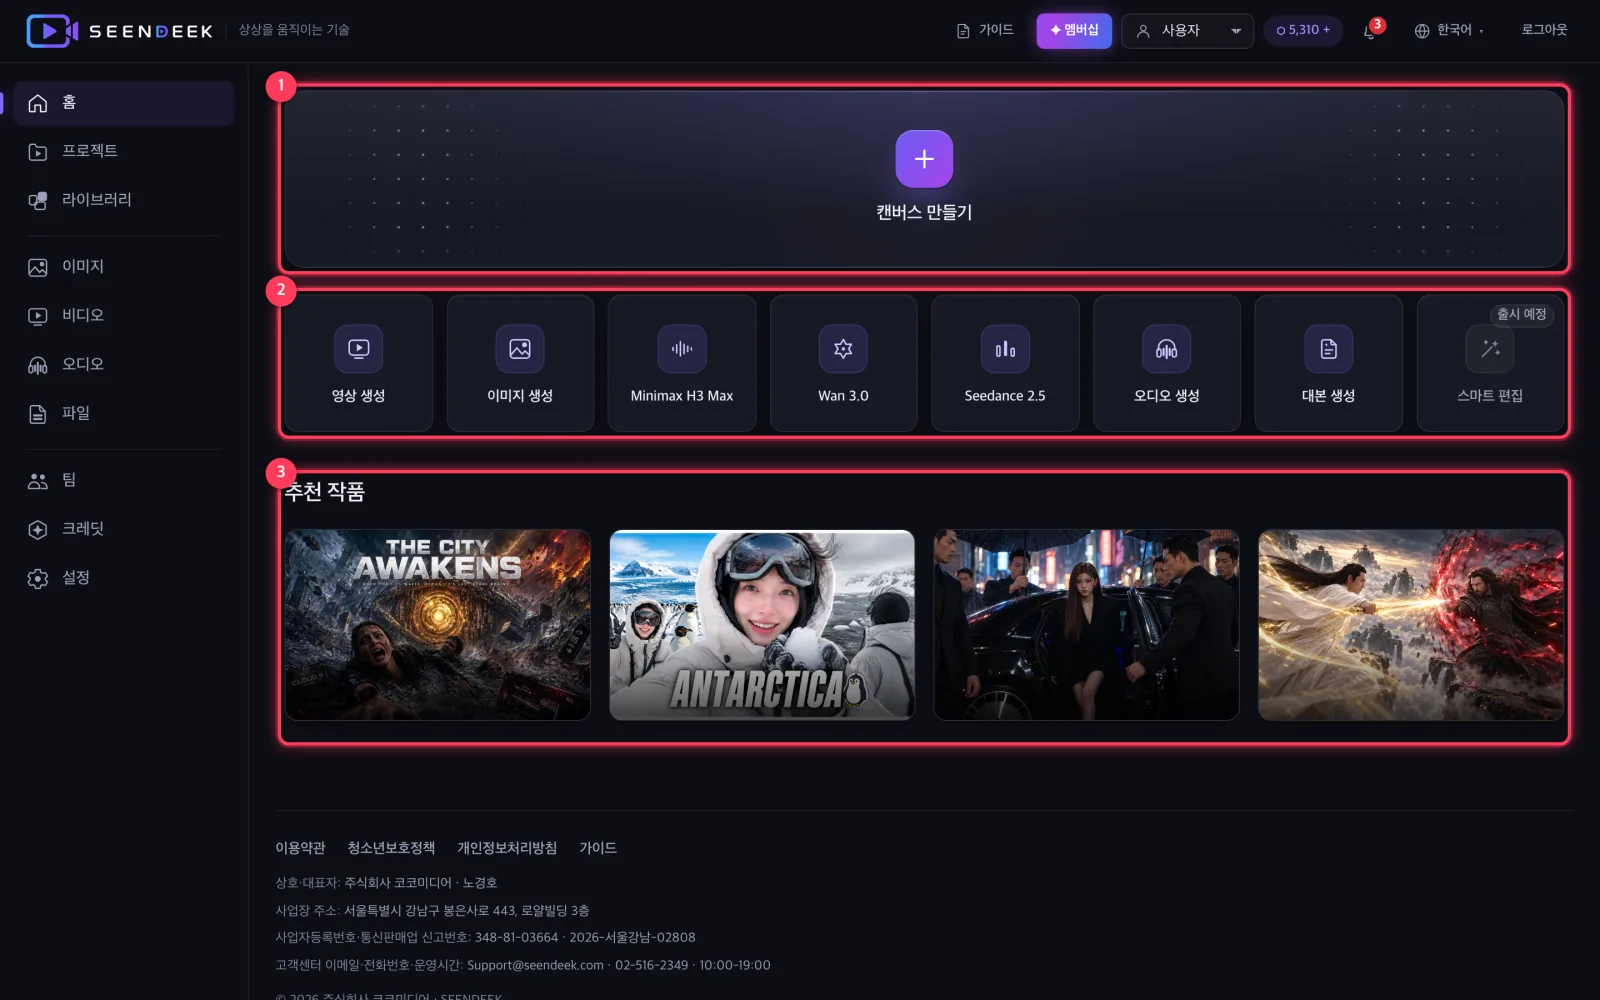This screenshot has height=1000, width=1600.
Task: Open 크레딧 in the sidebar
Action: (124, 530)
